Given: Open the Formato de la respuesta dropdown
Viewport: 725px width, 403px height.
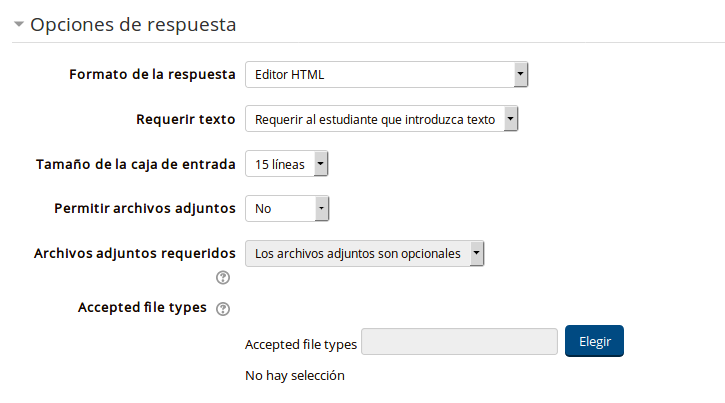Looking at the screenshot, I should [387, 74].
